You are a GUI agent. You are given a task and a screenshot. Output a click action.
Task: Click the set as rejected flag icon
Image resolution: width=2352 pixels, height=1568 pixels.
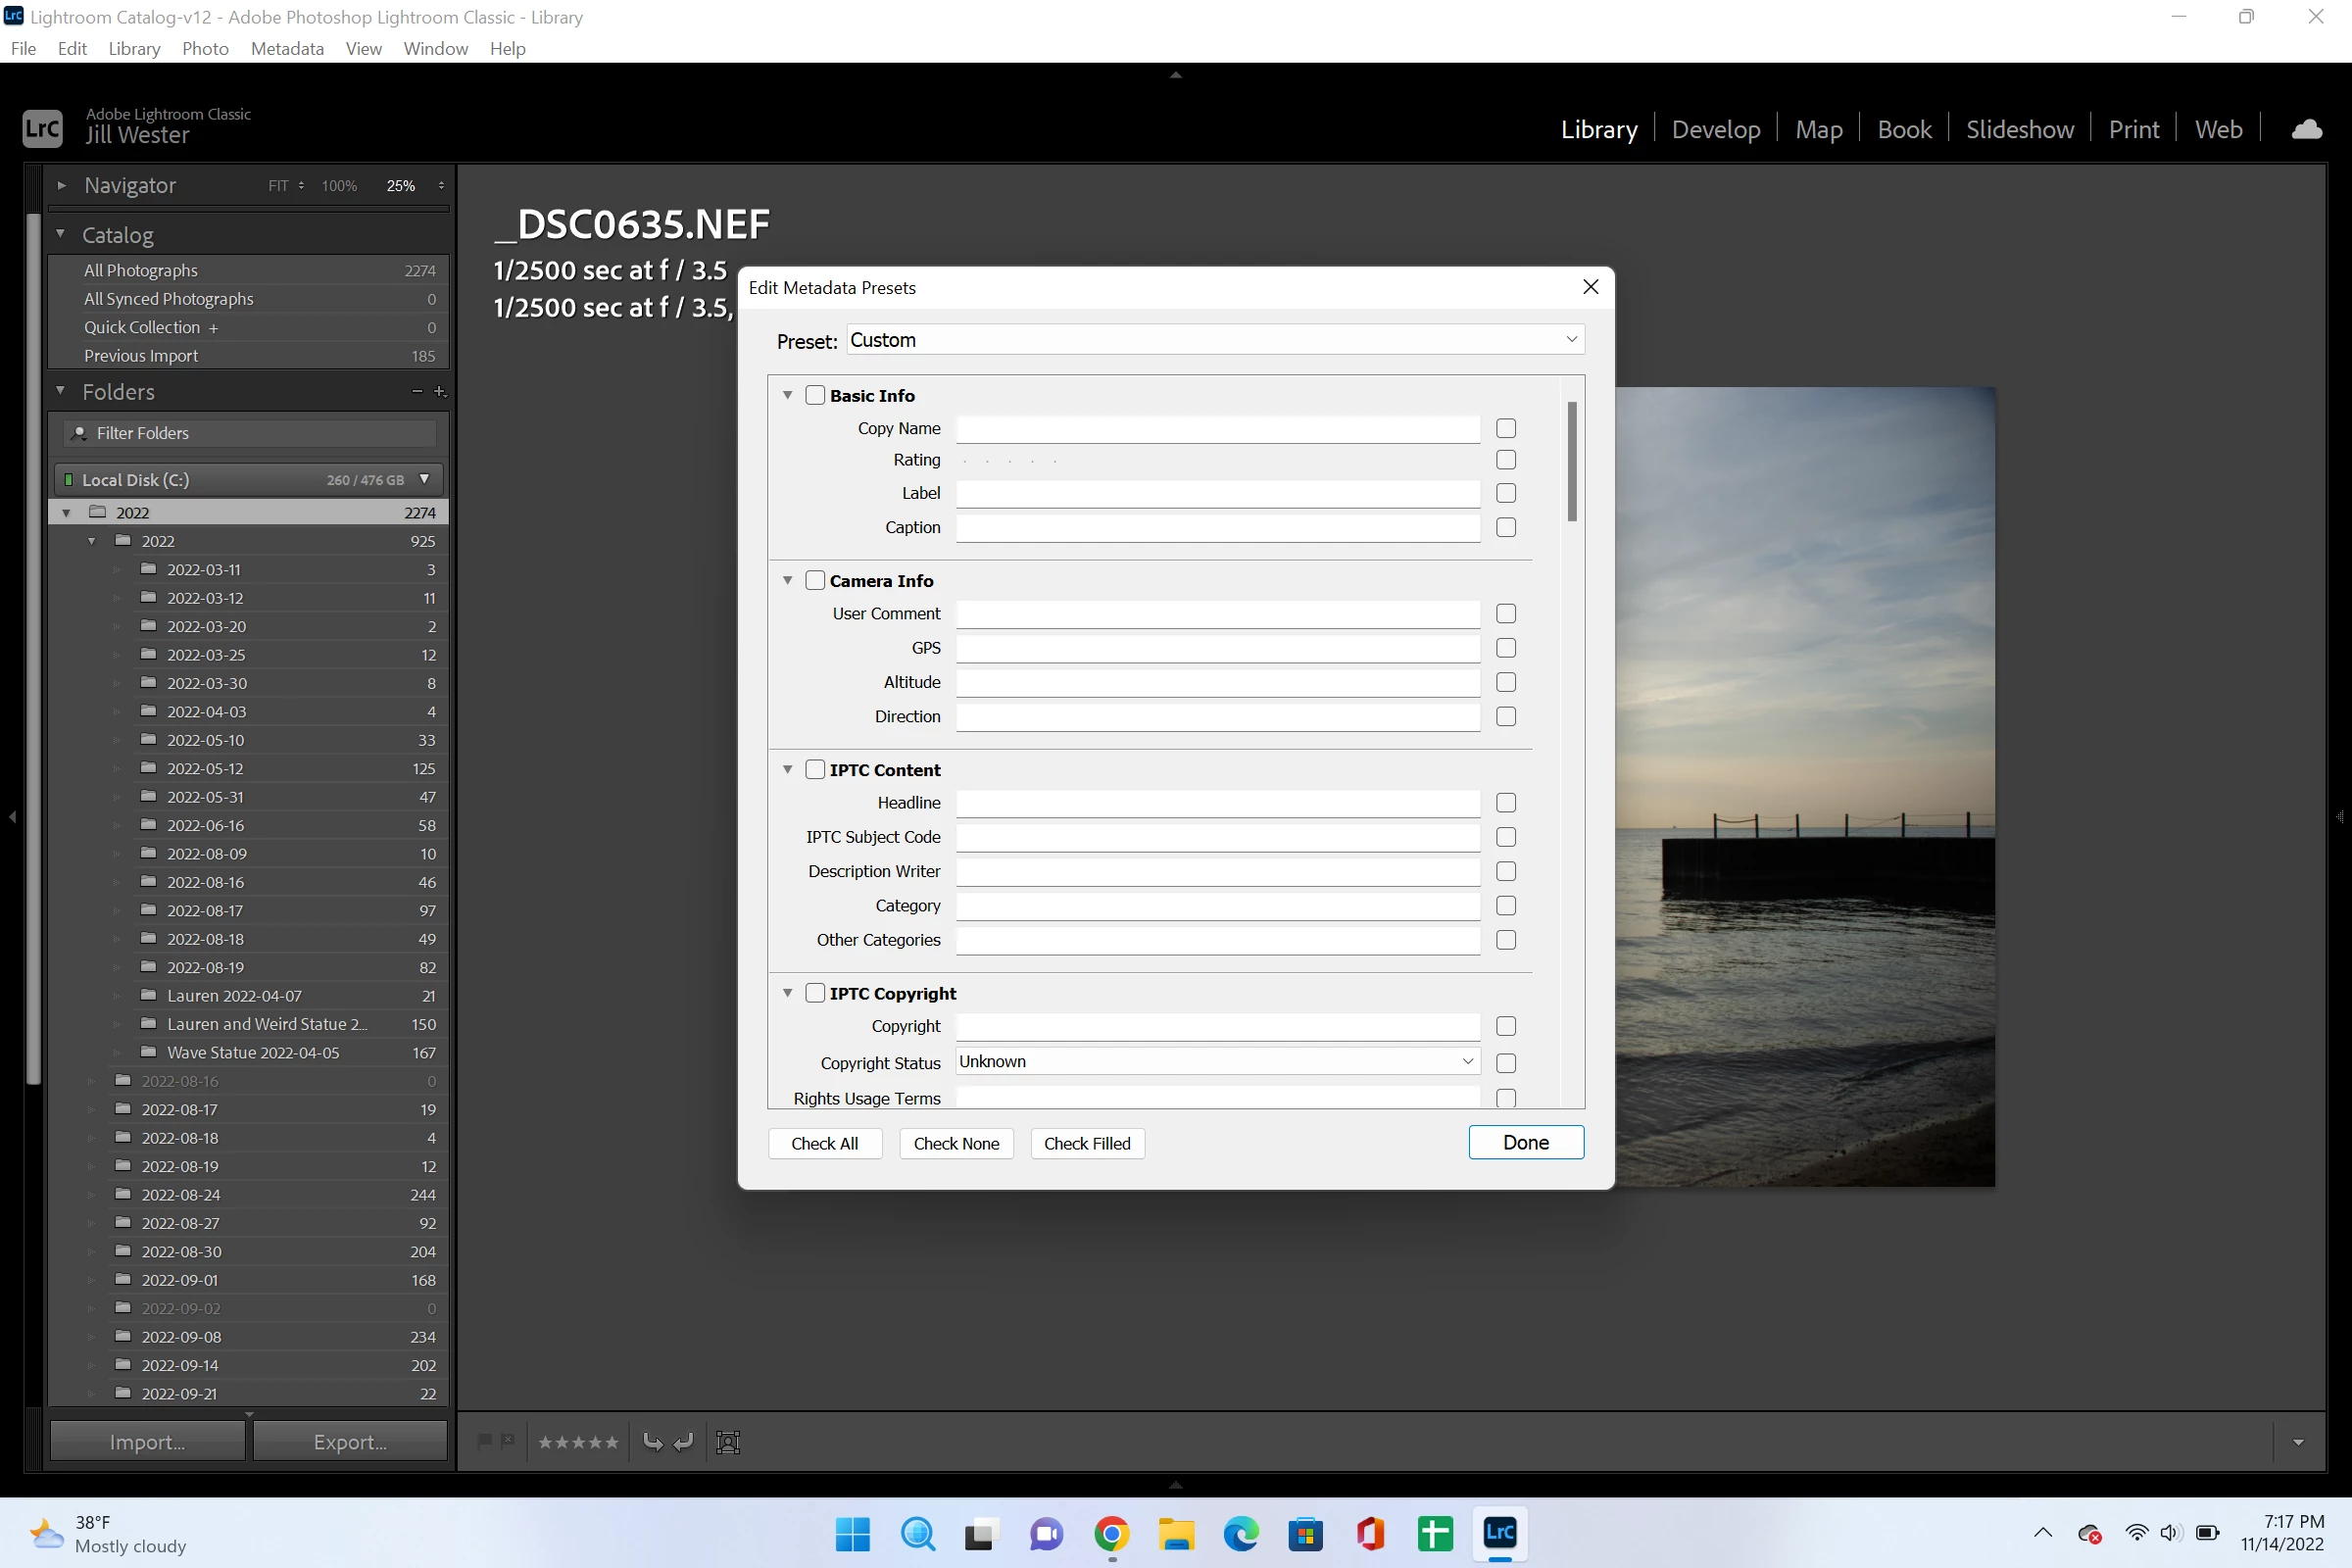[x=508, y=1441]
